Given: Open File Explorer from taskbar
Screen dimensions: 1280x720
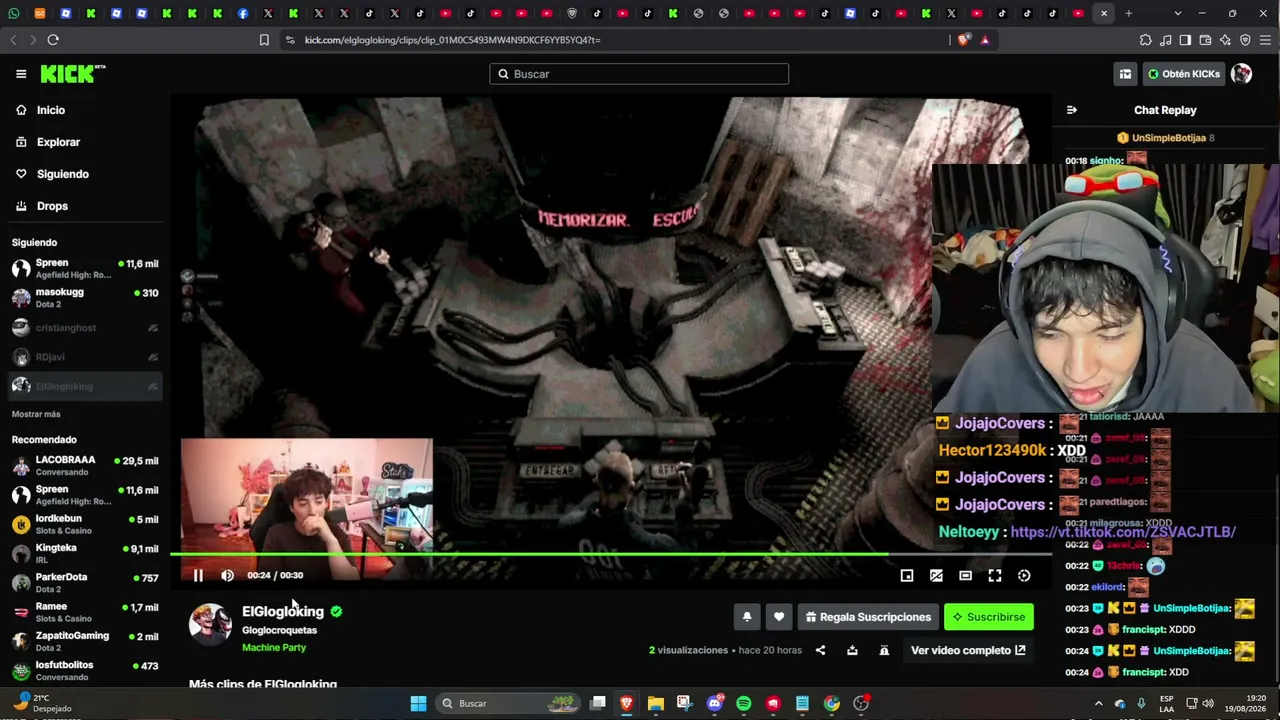Looking at the screenshot, I should pos(656,703).
